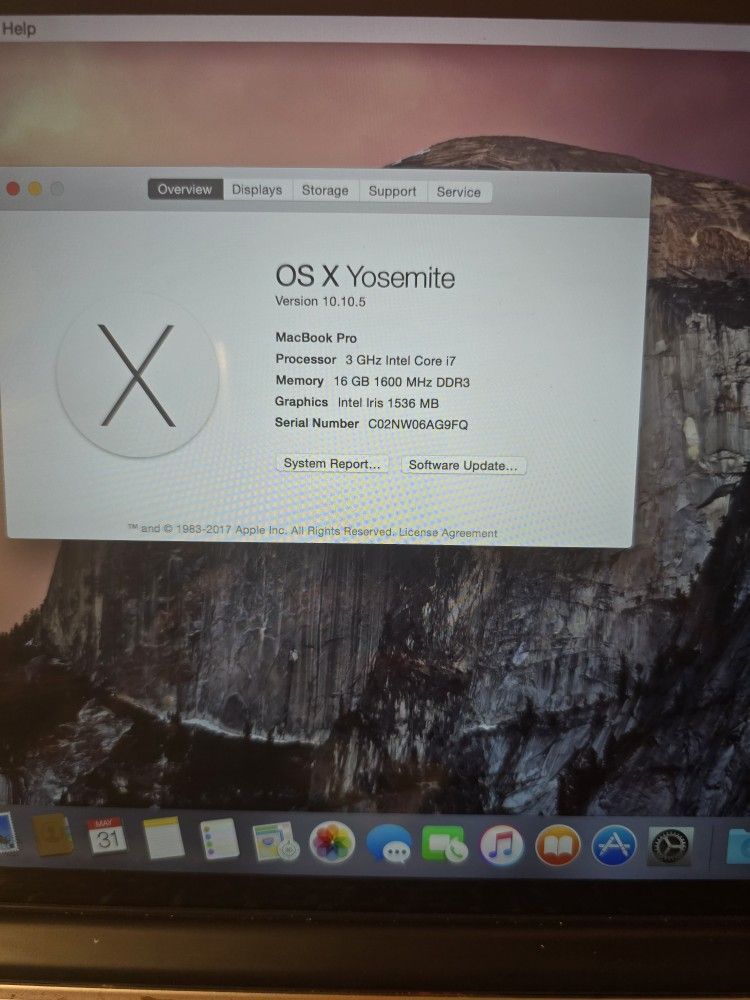Viewport: 750px width, 1000px height.
Task: Click the Processor 3 GHz Intel Core i7 text
Action: [365, 360]
